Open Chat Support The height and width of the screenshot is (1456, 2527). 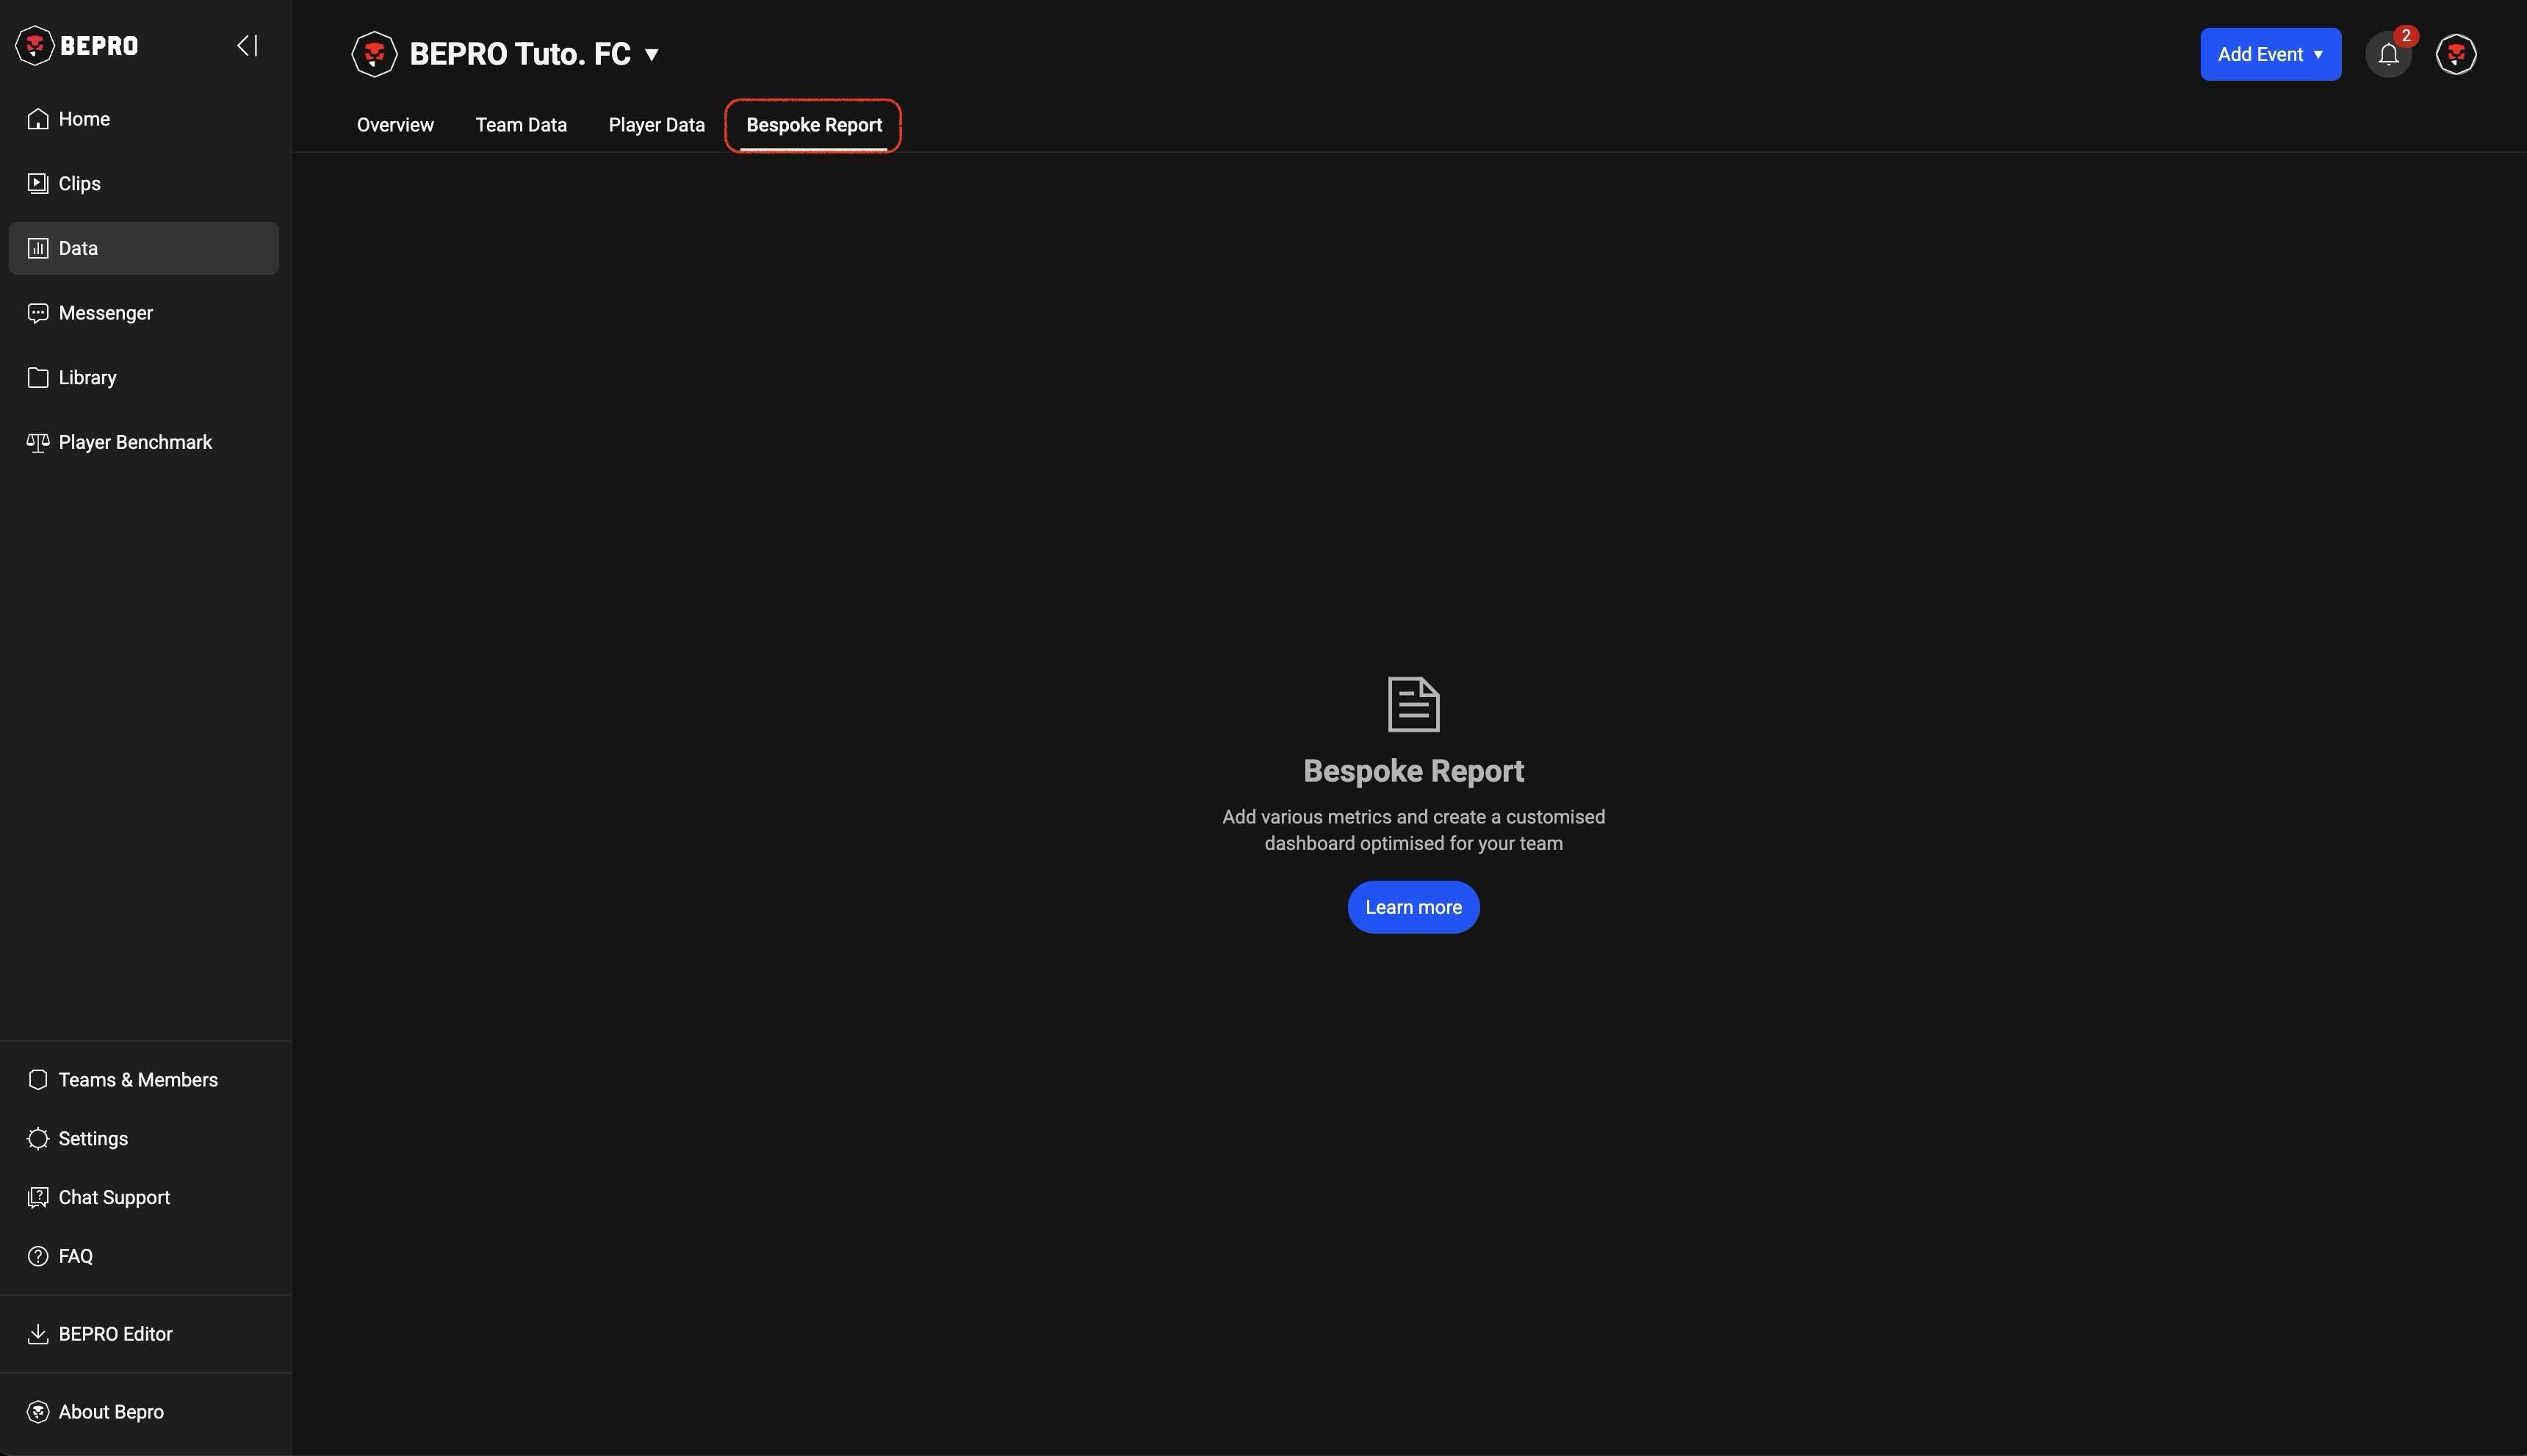point(114,1198)
